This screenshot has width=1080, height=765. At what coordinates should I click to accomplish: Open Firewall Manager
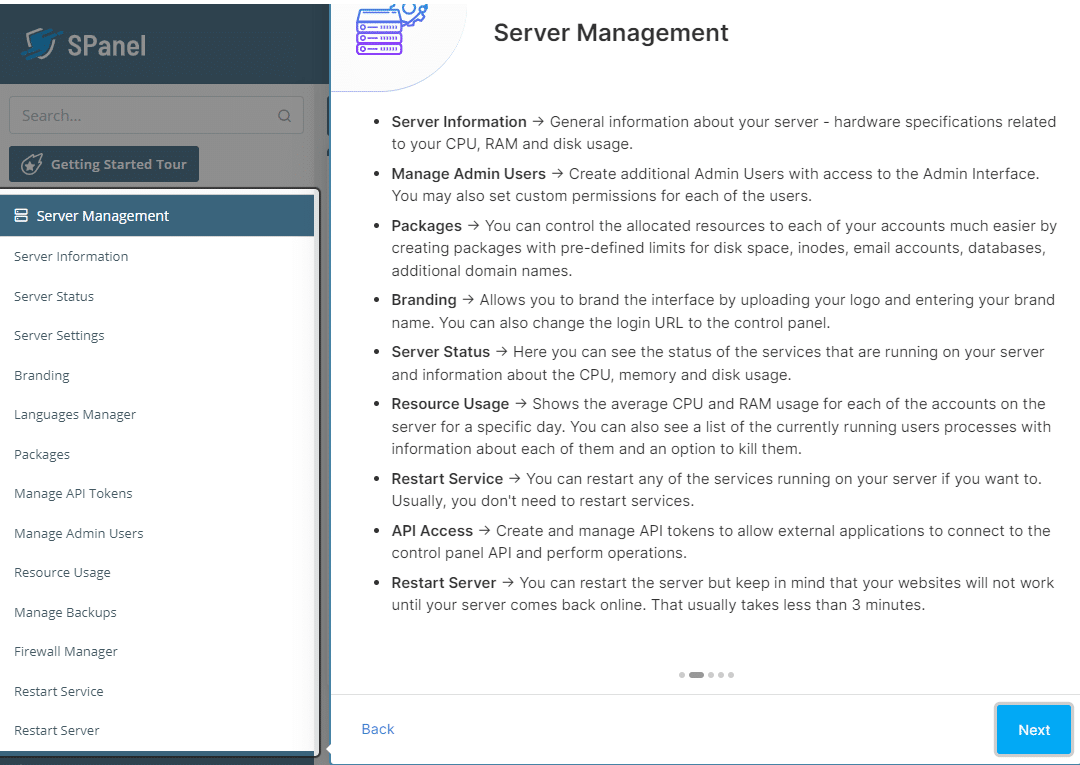click(66, 652)
